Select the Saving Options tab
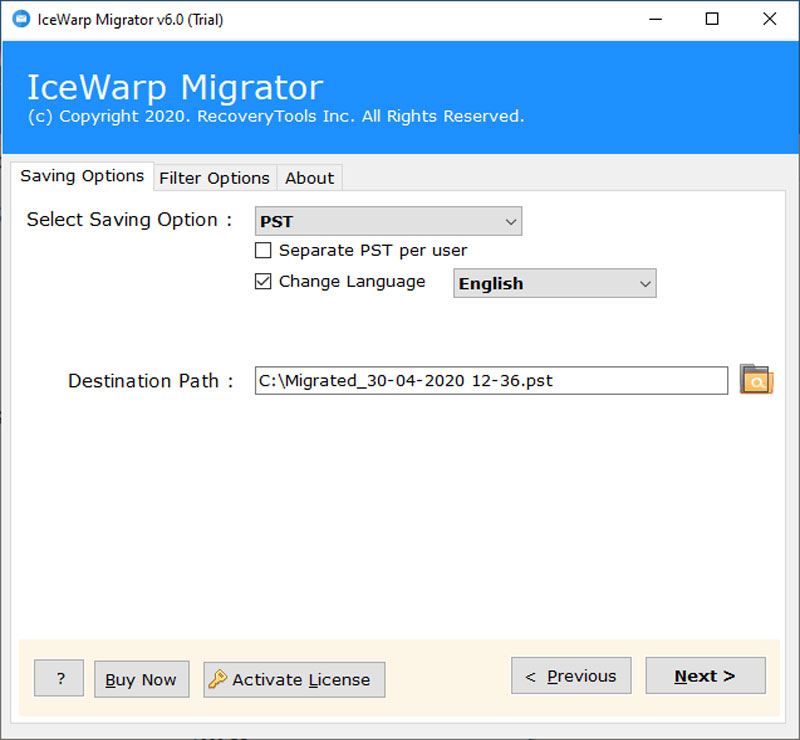The image size is (800, 740). pyautogui.click(x=82, y=176)
